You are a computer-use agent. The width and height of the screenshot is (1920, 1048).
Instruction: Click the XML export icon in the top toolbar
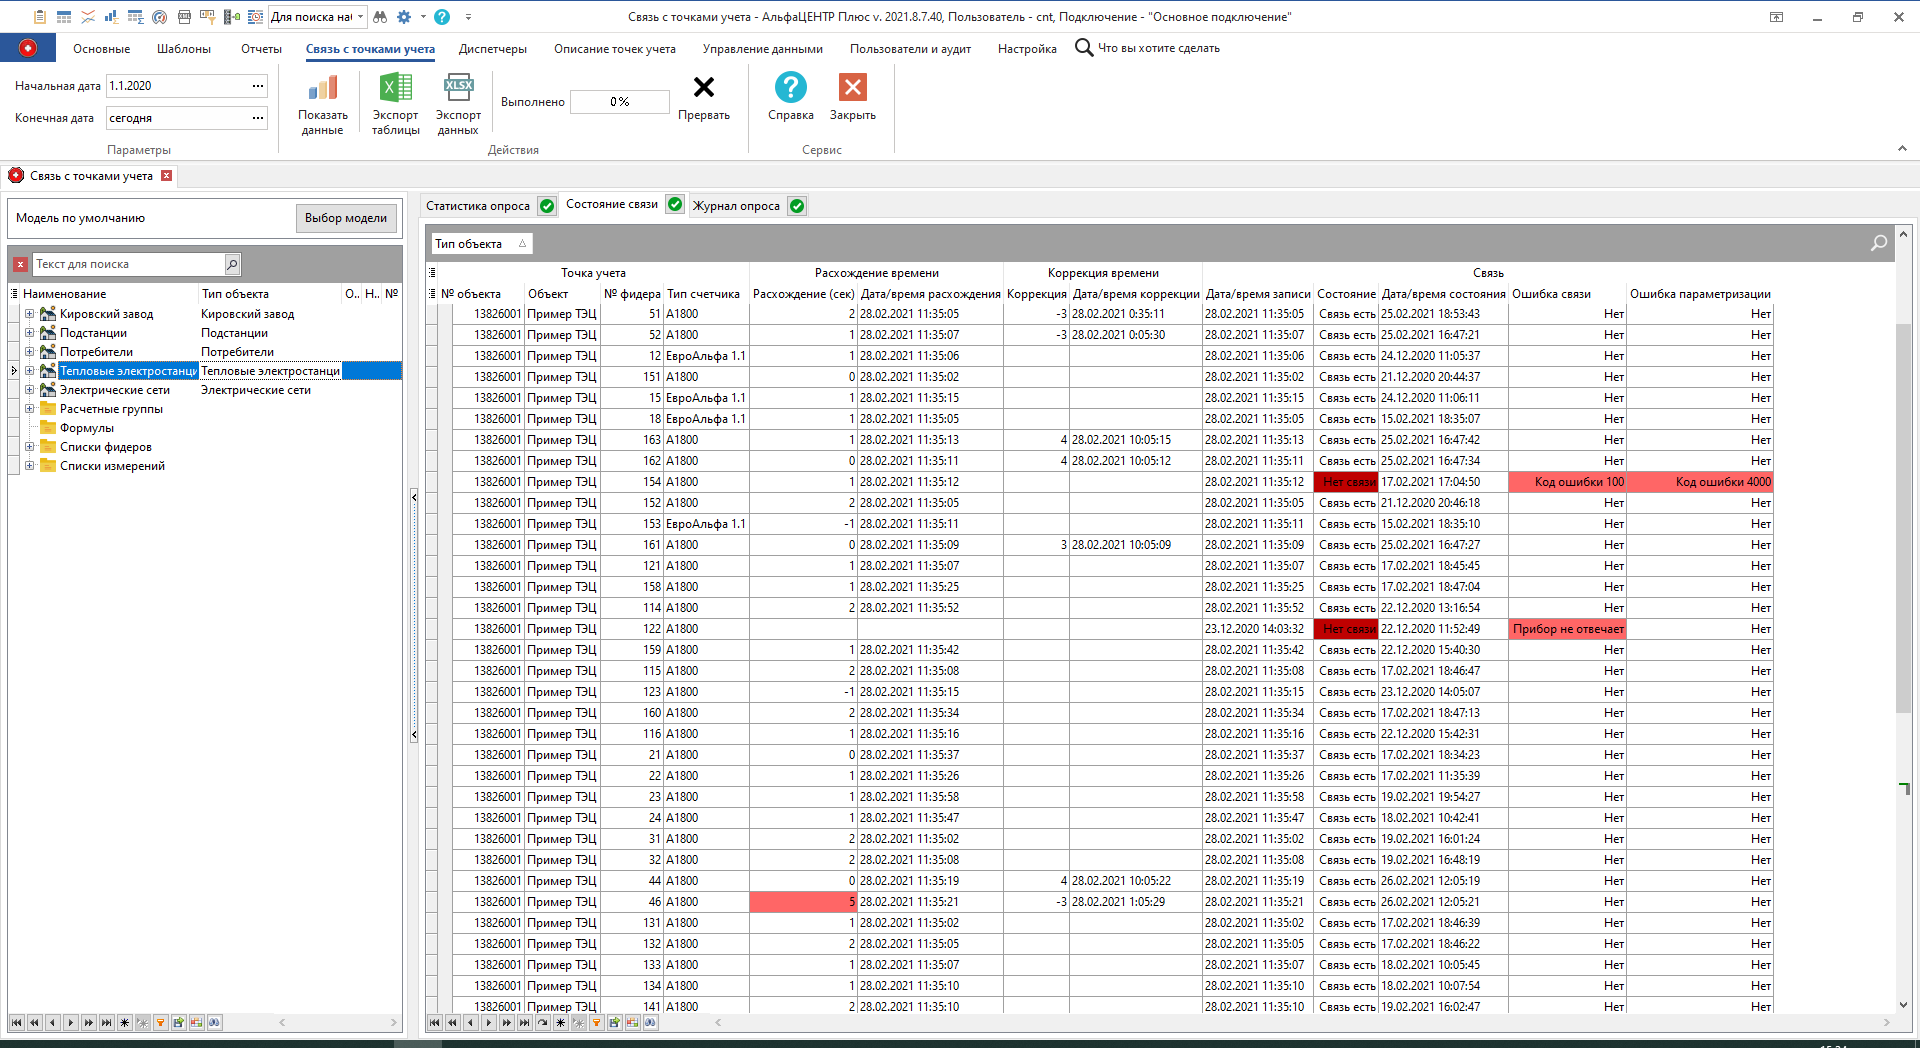[x=184, y=17]
